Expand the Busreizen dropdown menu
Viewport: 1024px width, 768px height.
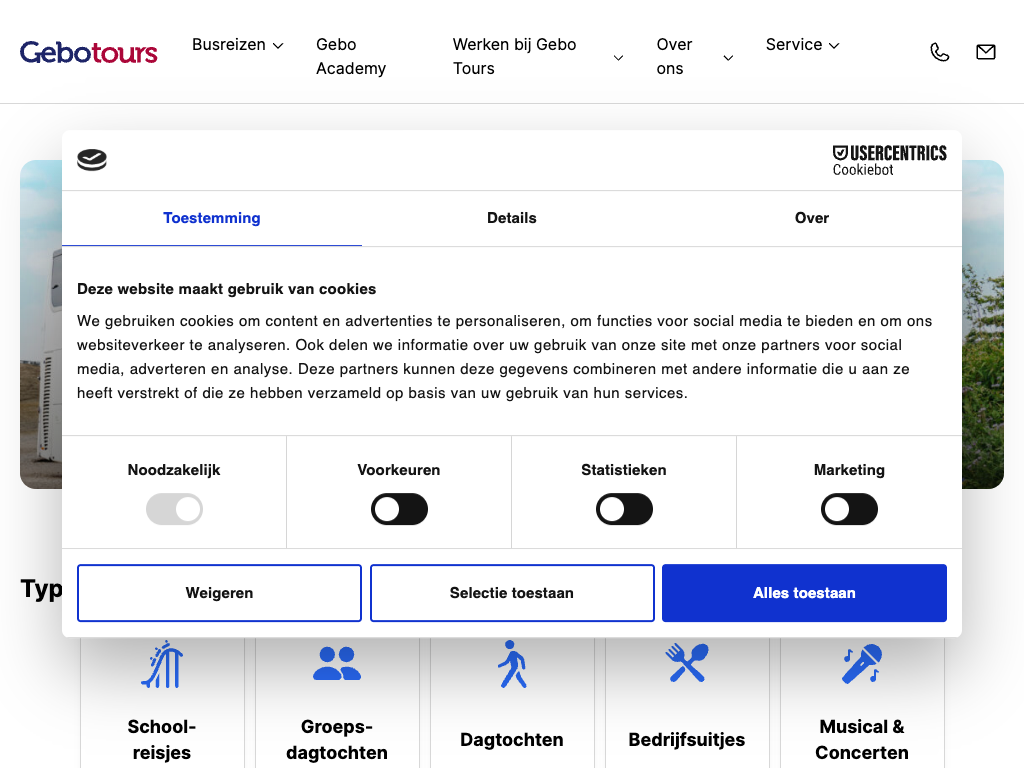[x=238, y=45]
